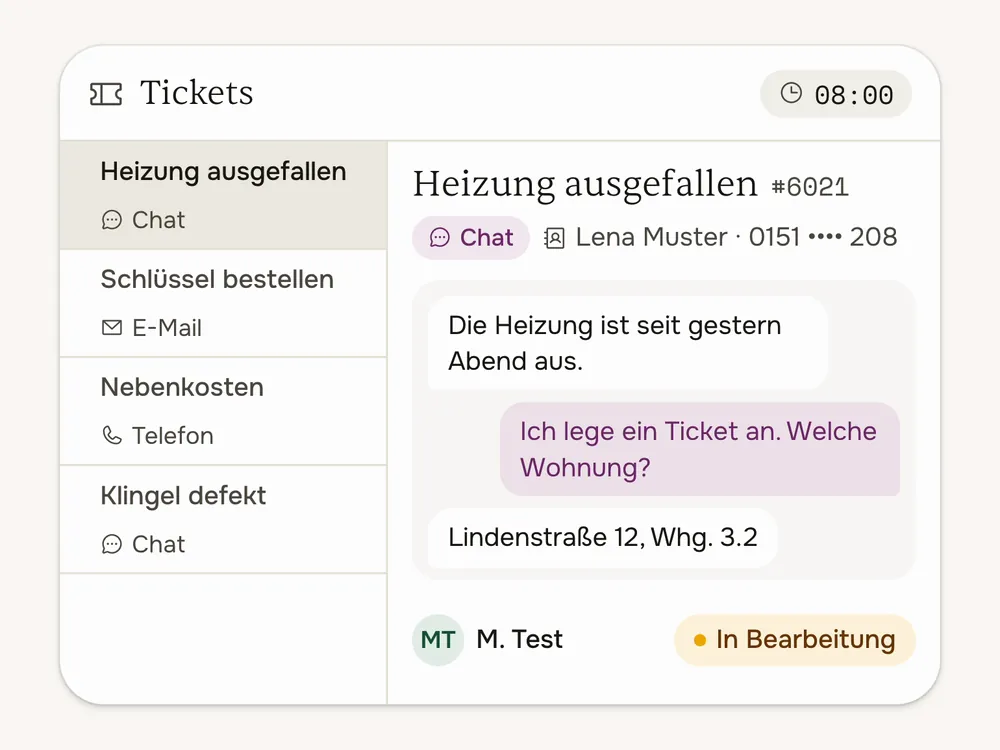Click chat bubble icon under Klingel defekt
1000x750 pixels.
pyautogui.click(x=112, y=544)
